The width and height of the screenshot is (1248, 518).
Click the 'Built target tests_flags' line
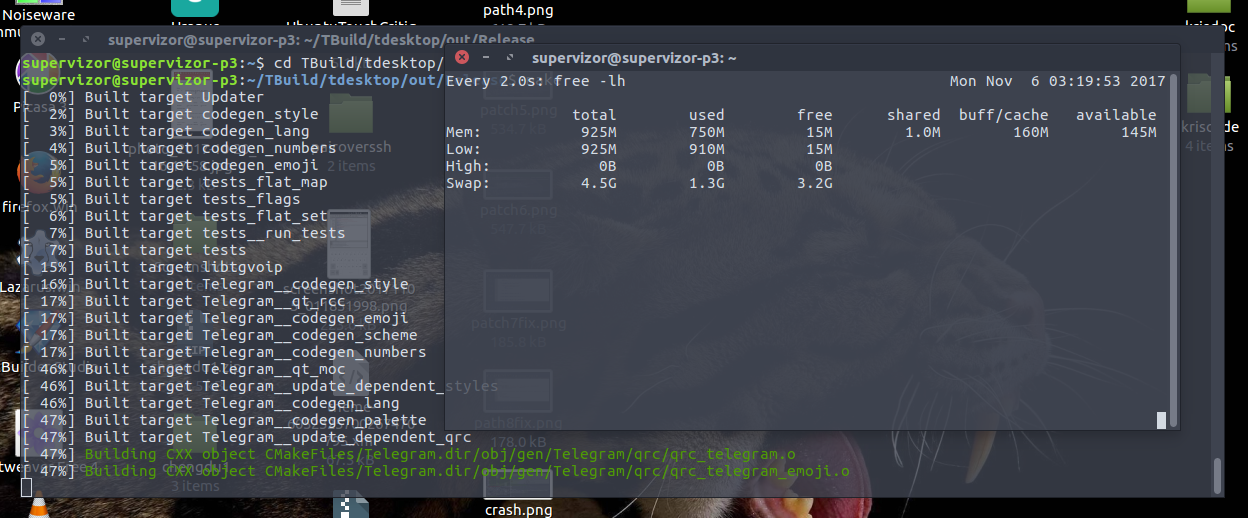click(x=161, y=199)
